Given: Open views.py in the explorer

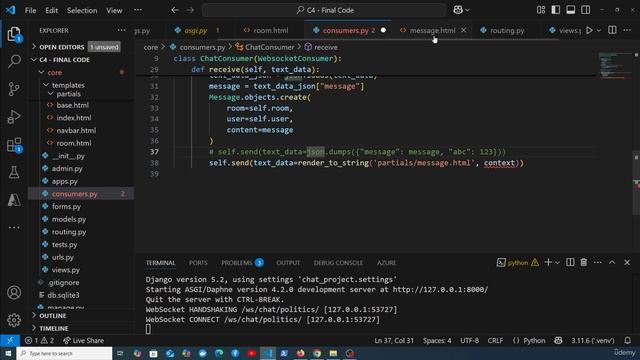Looking at the screenshot, I should tap(81, 270).
